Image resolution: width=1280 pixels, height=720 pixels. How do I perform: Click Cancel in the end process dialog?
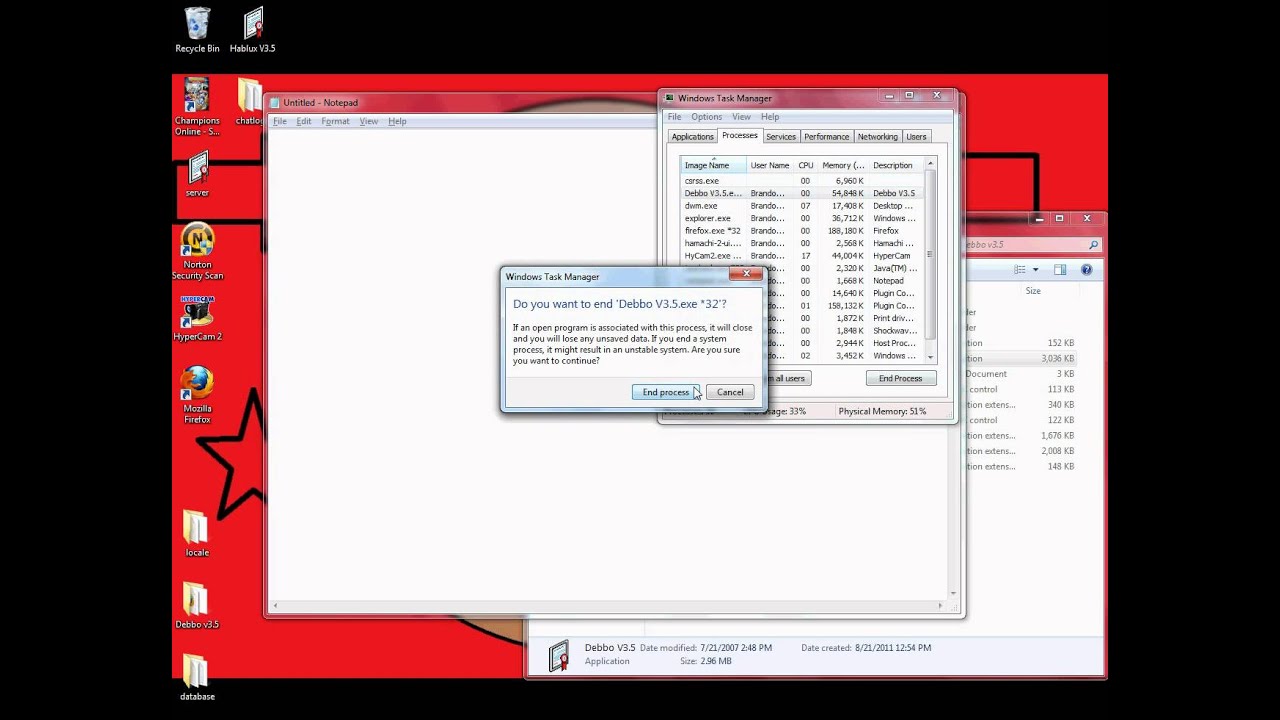(x=730, y=392)
